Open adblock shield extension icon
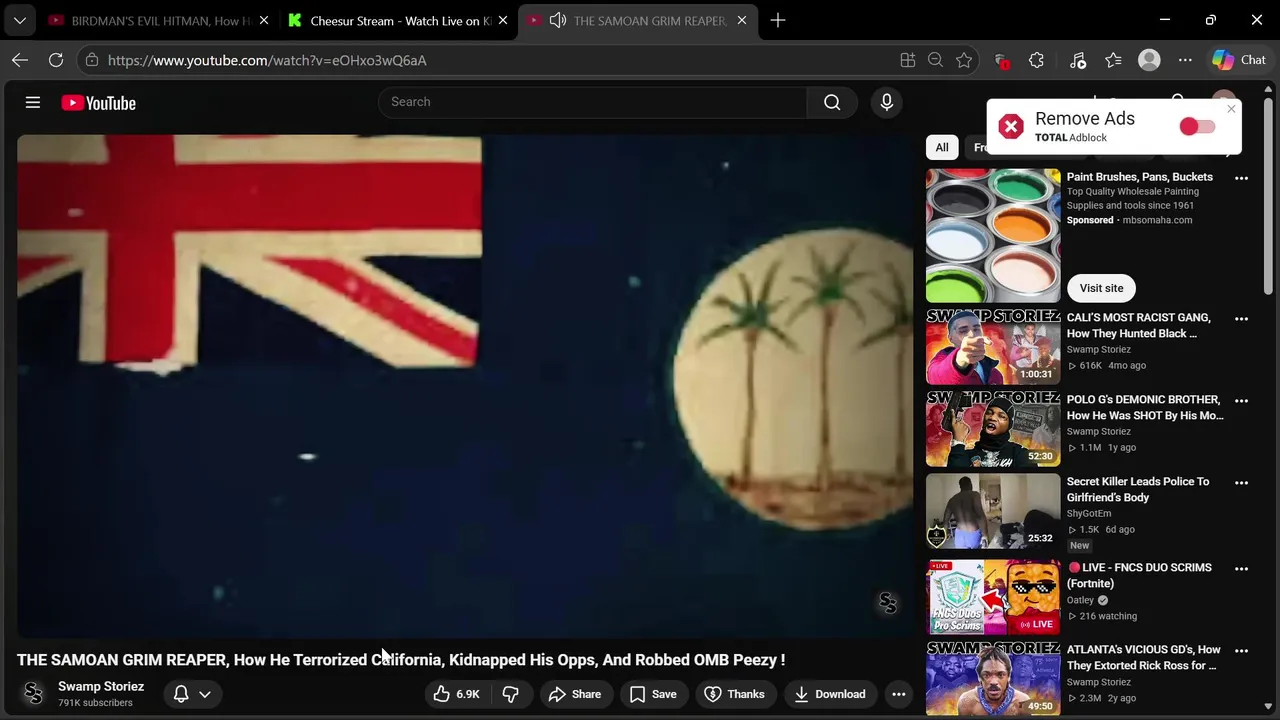Viewport: 1280px width, 720px height. pyautogui.click(x=1001, y=61)
